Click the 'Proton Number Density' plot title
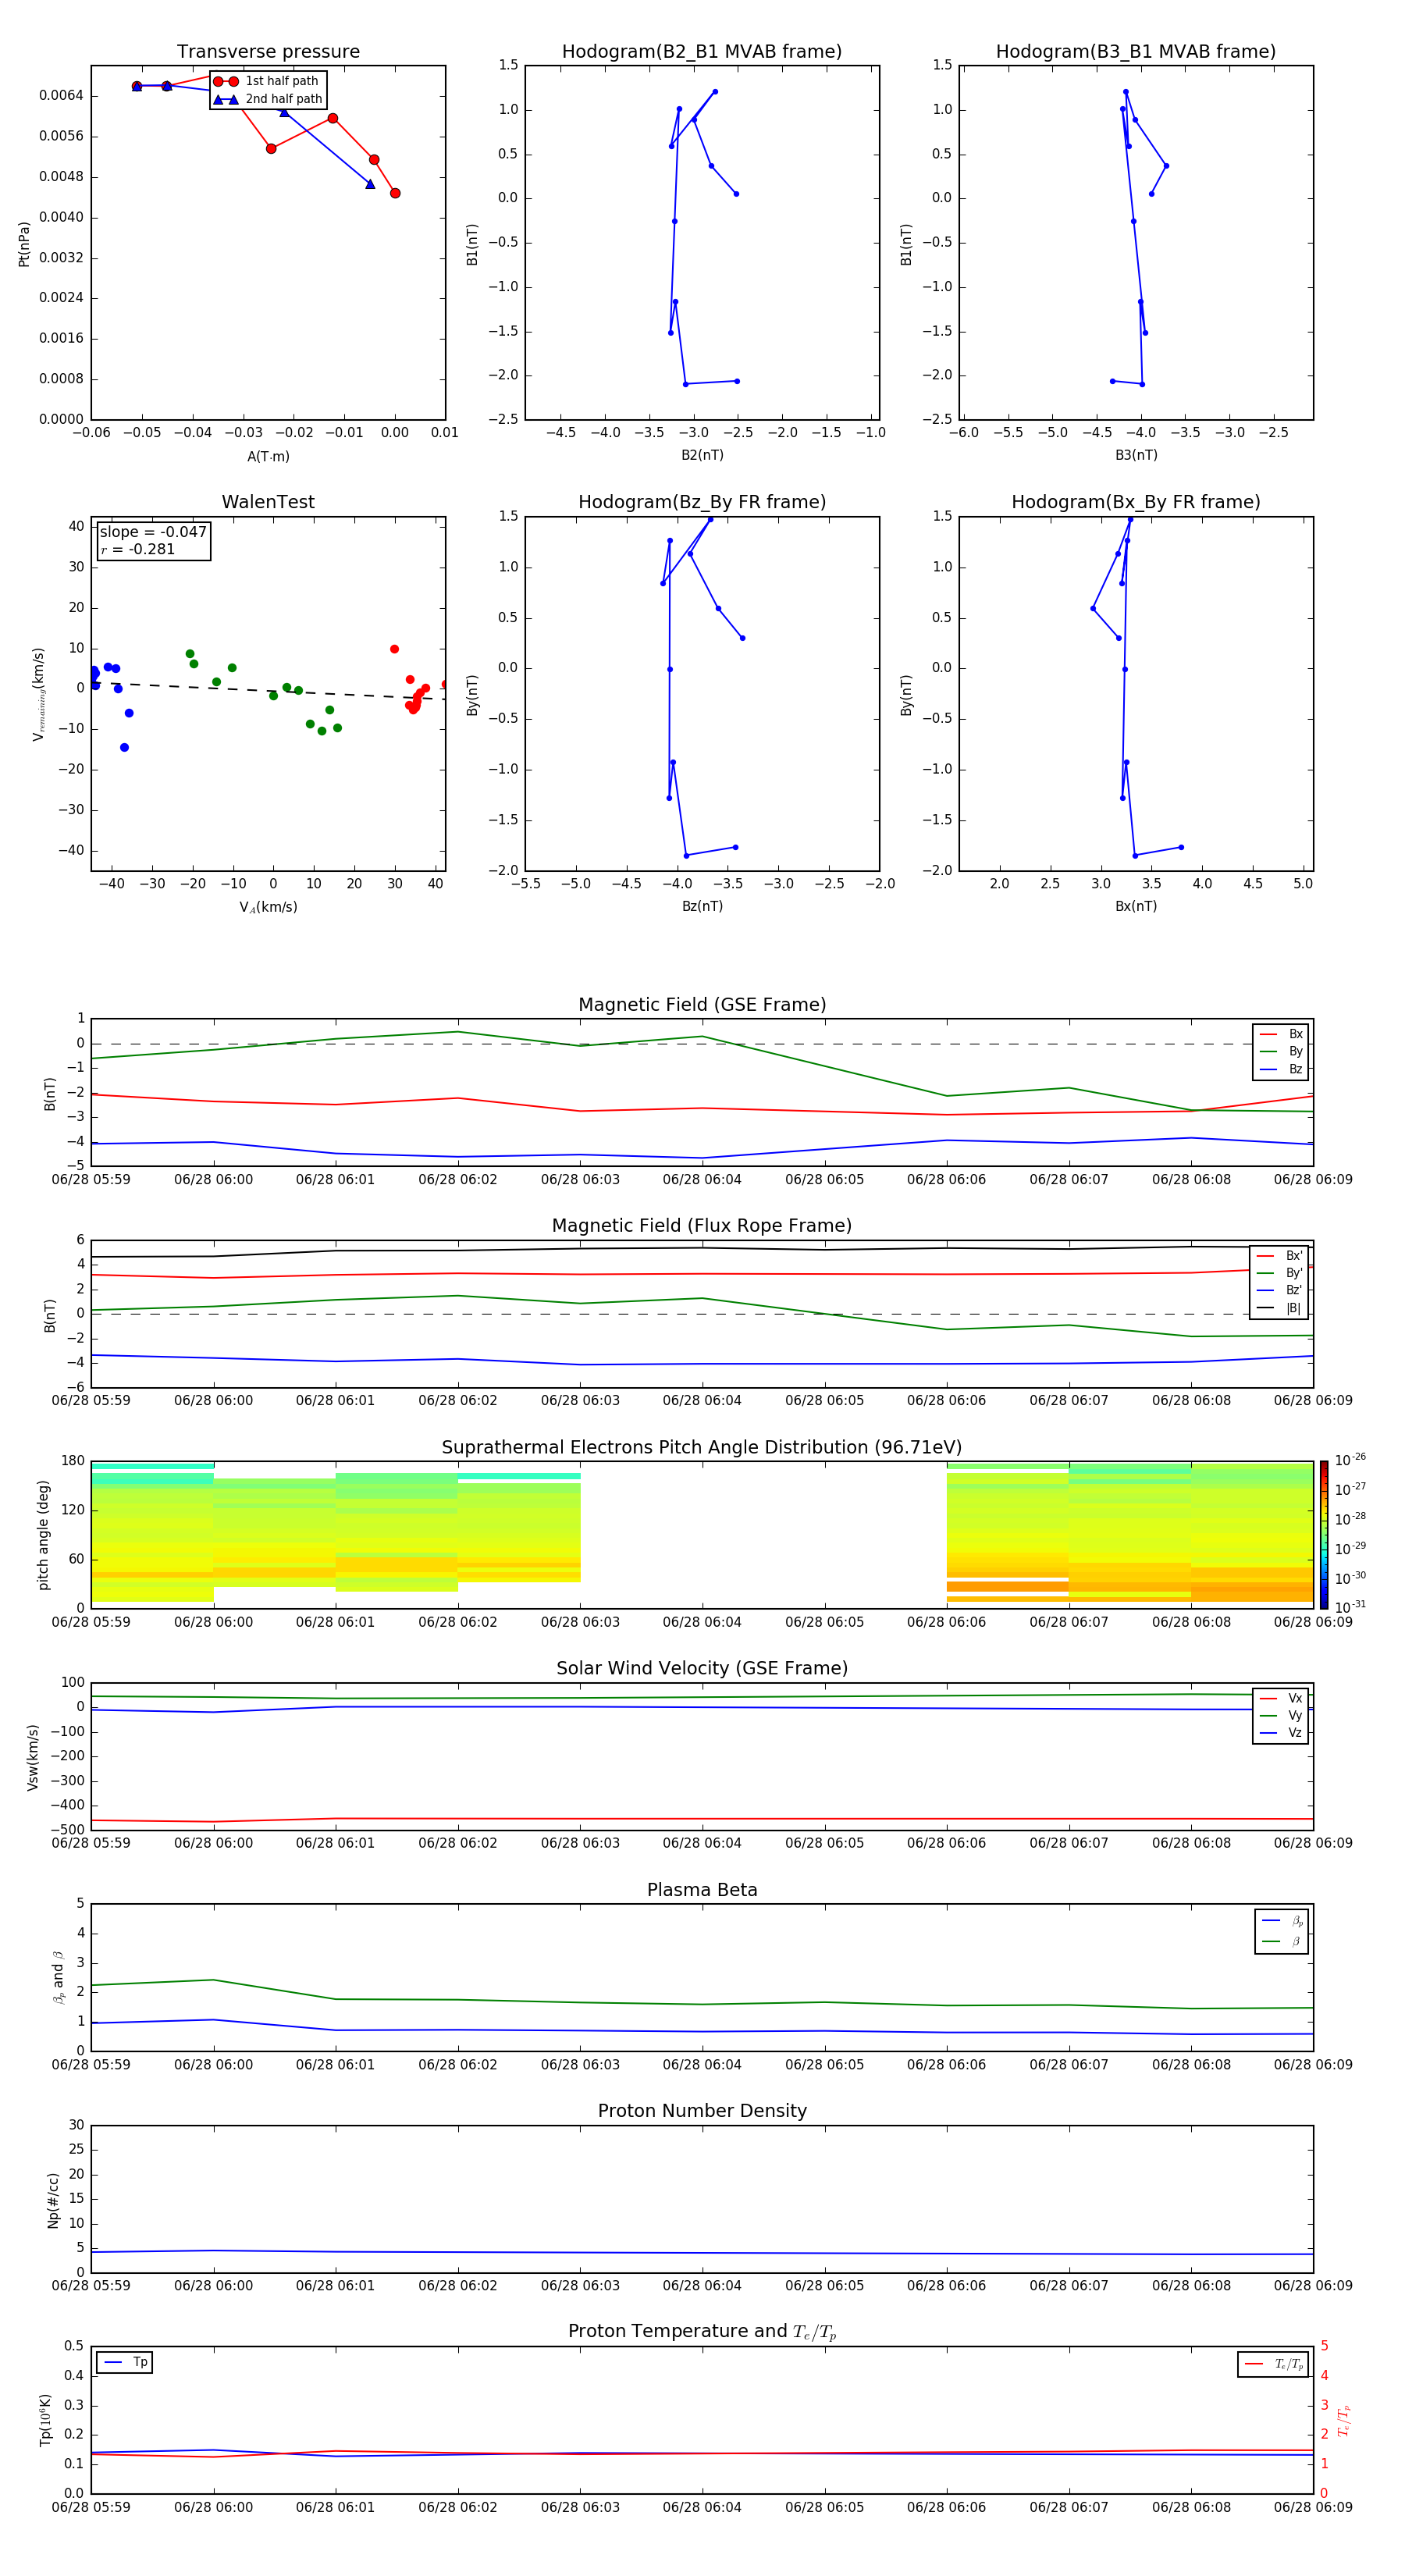Screen dimensions: 1405x2576 [x=702, y=2111]
